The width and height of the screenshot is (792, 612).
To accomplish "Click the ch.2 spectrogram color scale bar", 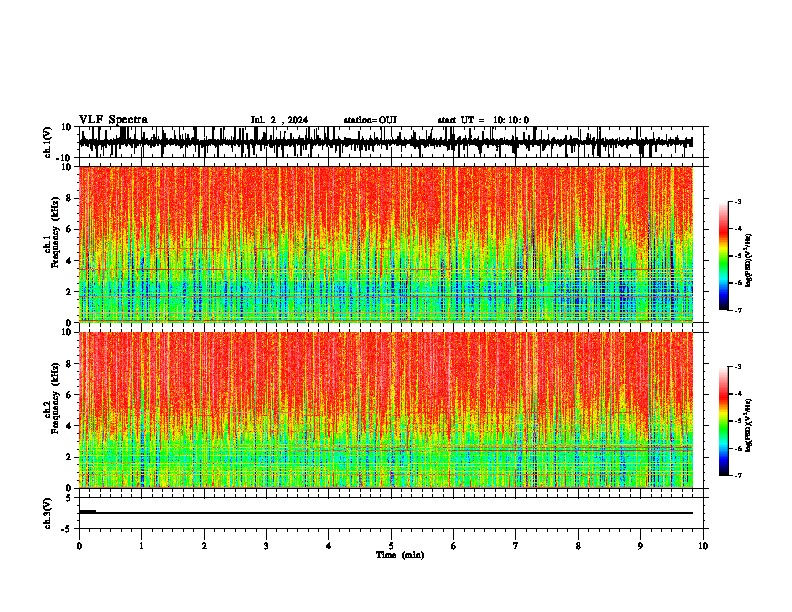I will coord(724,421).
